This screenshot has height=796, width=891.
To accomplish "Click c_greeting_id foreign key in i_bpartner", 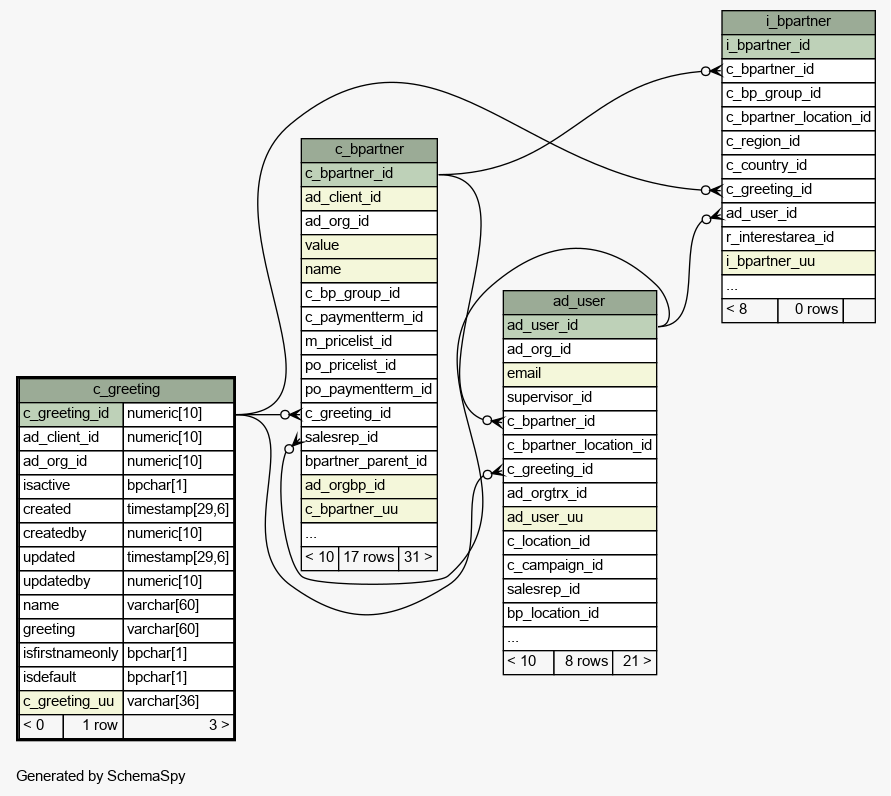I will (x=798, y=190).
